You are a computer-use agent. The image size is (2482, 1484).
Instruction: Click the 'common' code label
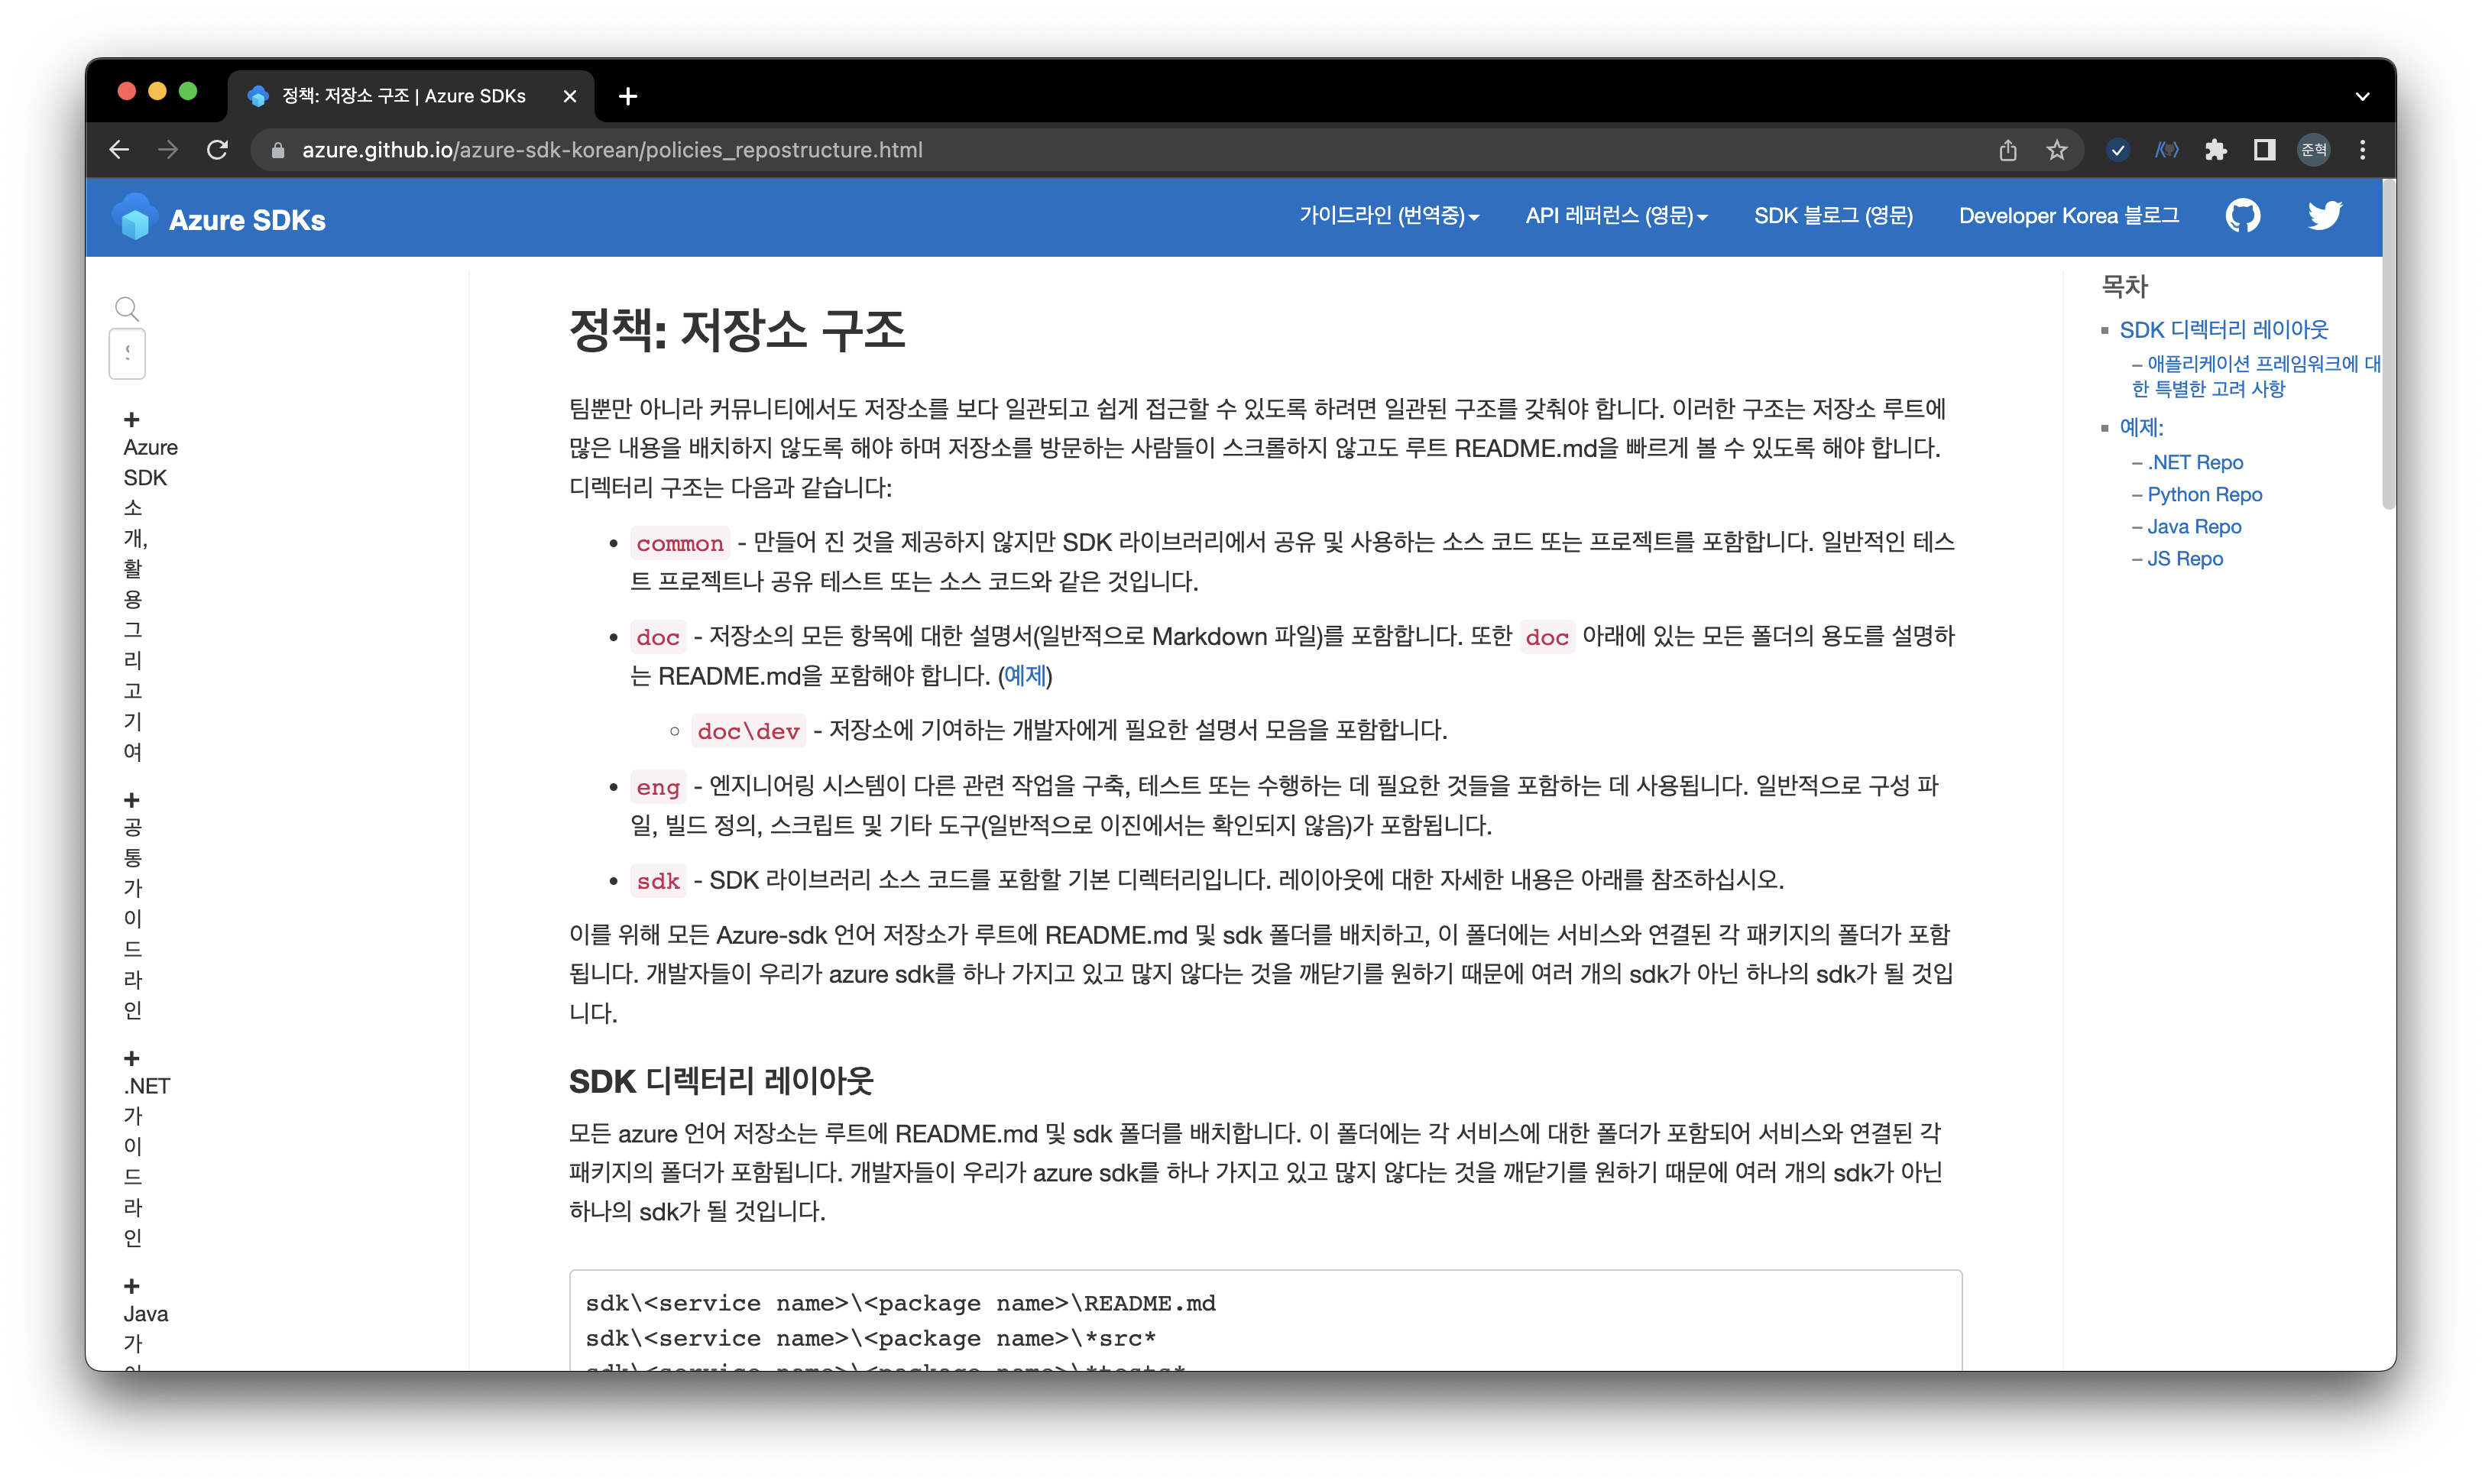tap(680, 544)
